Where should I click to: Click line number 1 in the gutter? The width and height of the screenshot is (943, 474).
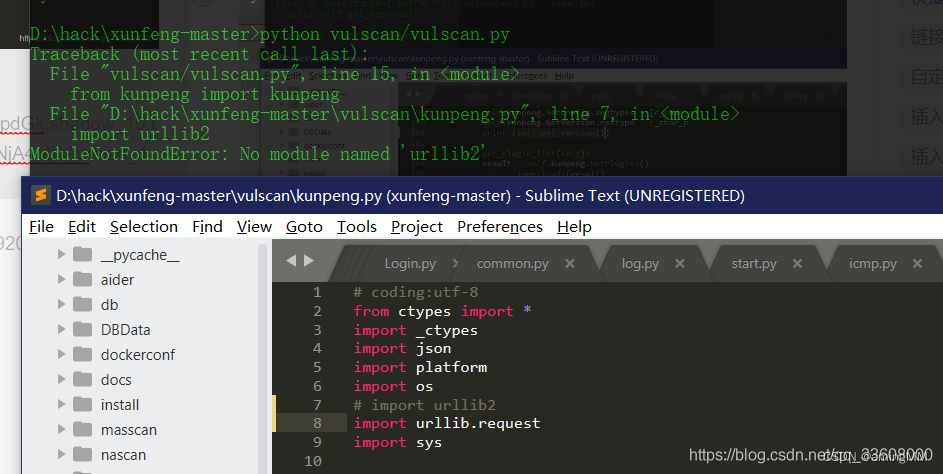[317, 292]
